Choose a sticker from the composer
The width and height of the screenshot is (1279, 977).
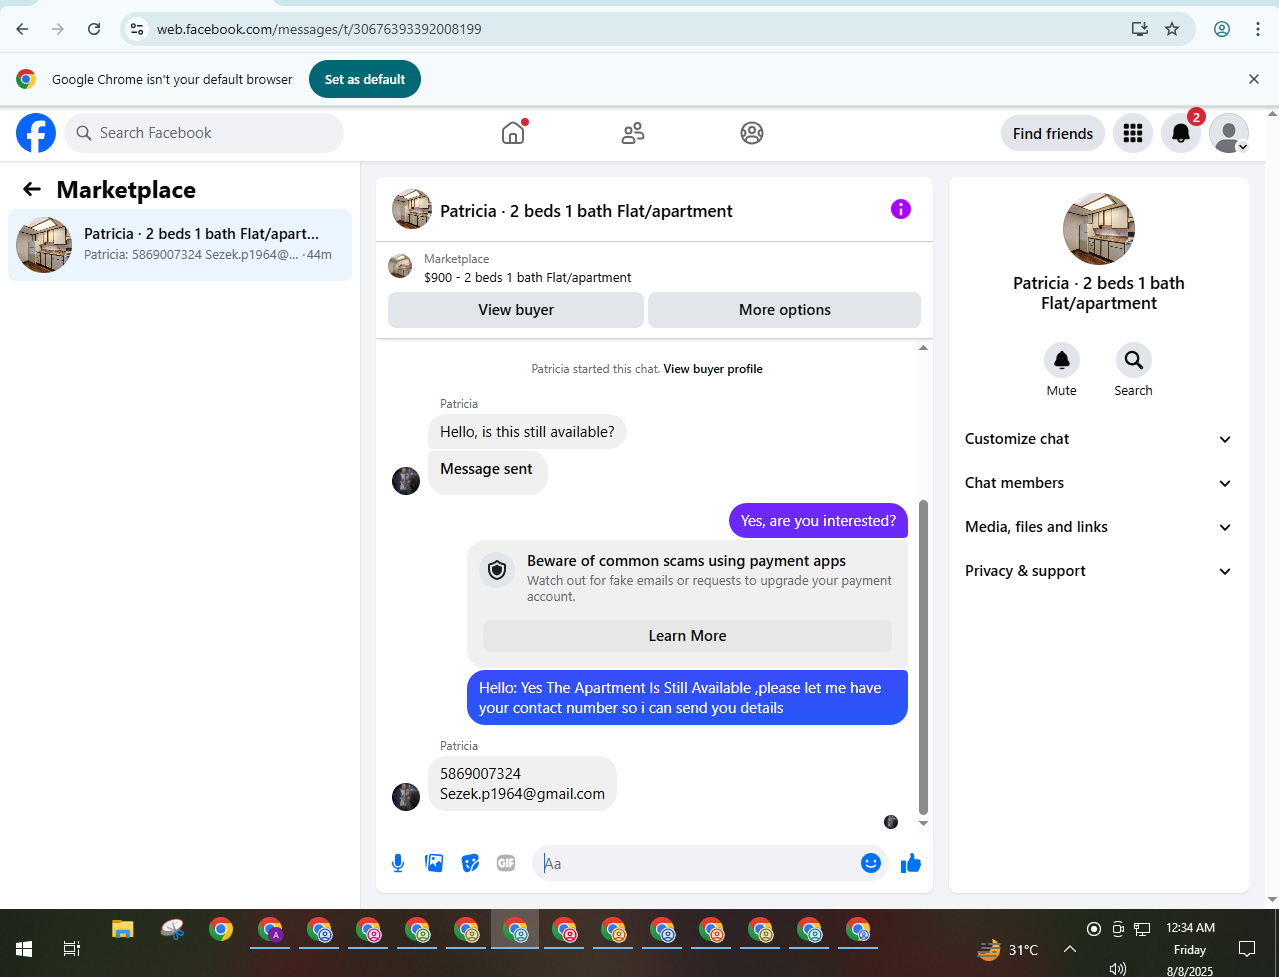470,863
